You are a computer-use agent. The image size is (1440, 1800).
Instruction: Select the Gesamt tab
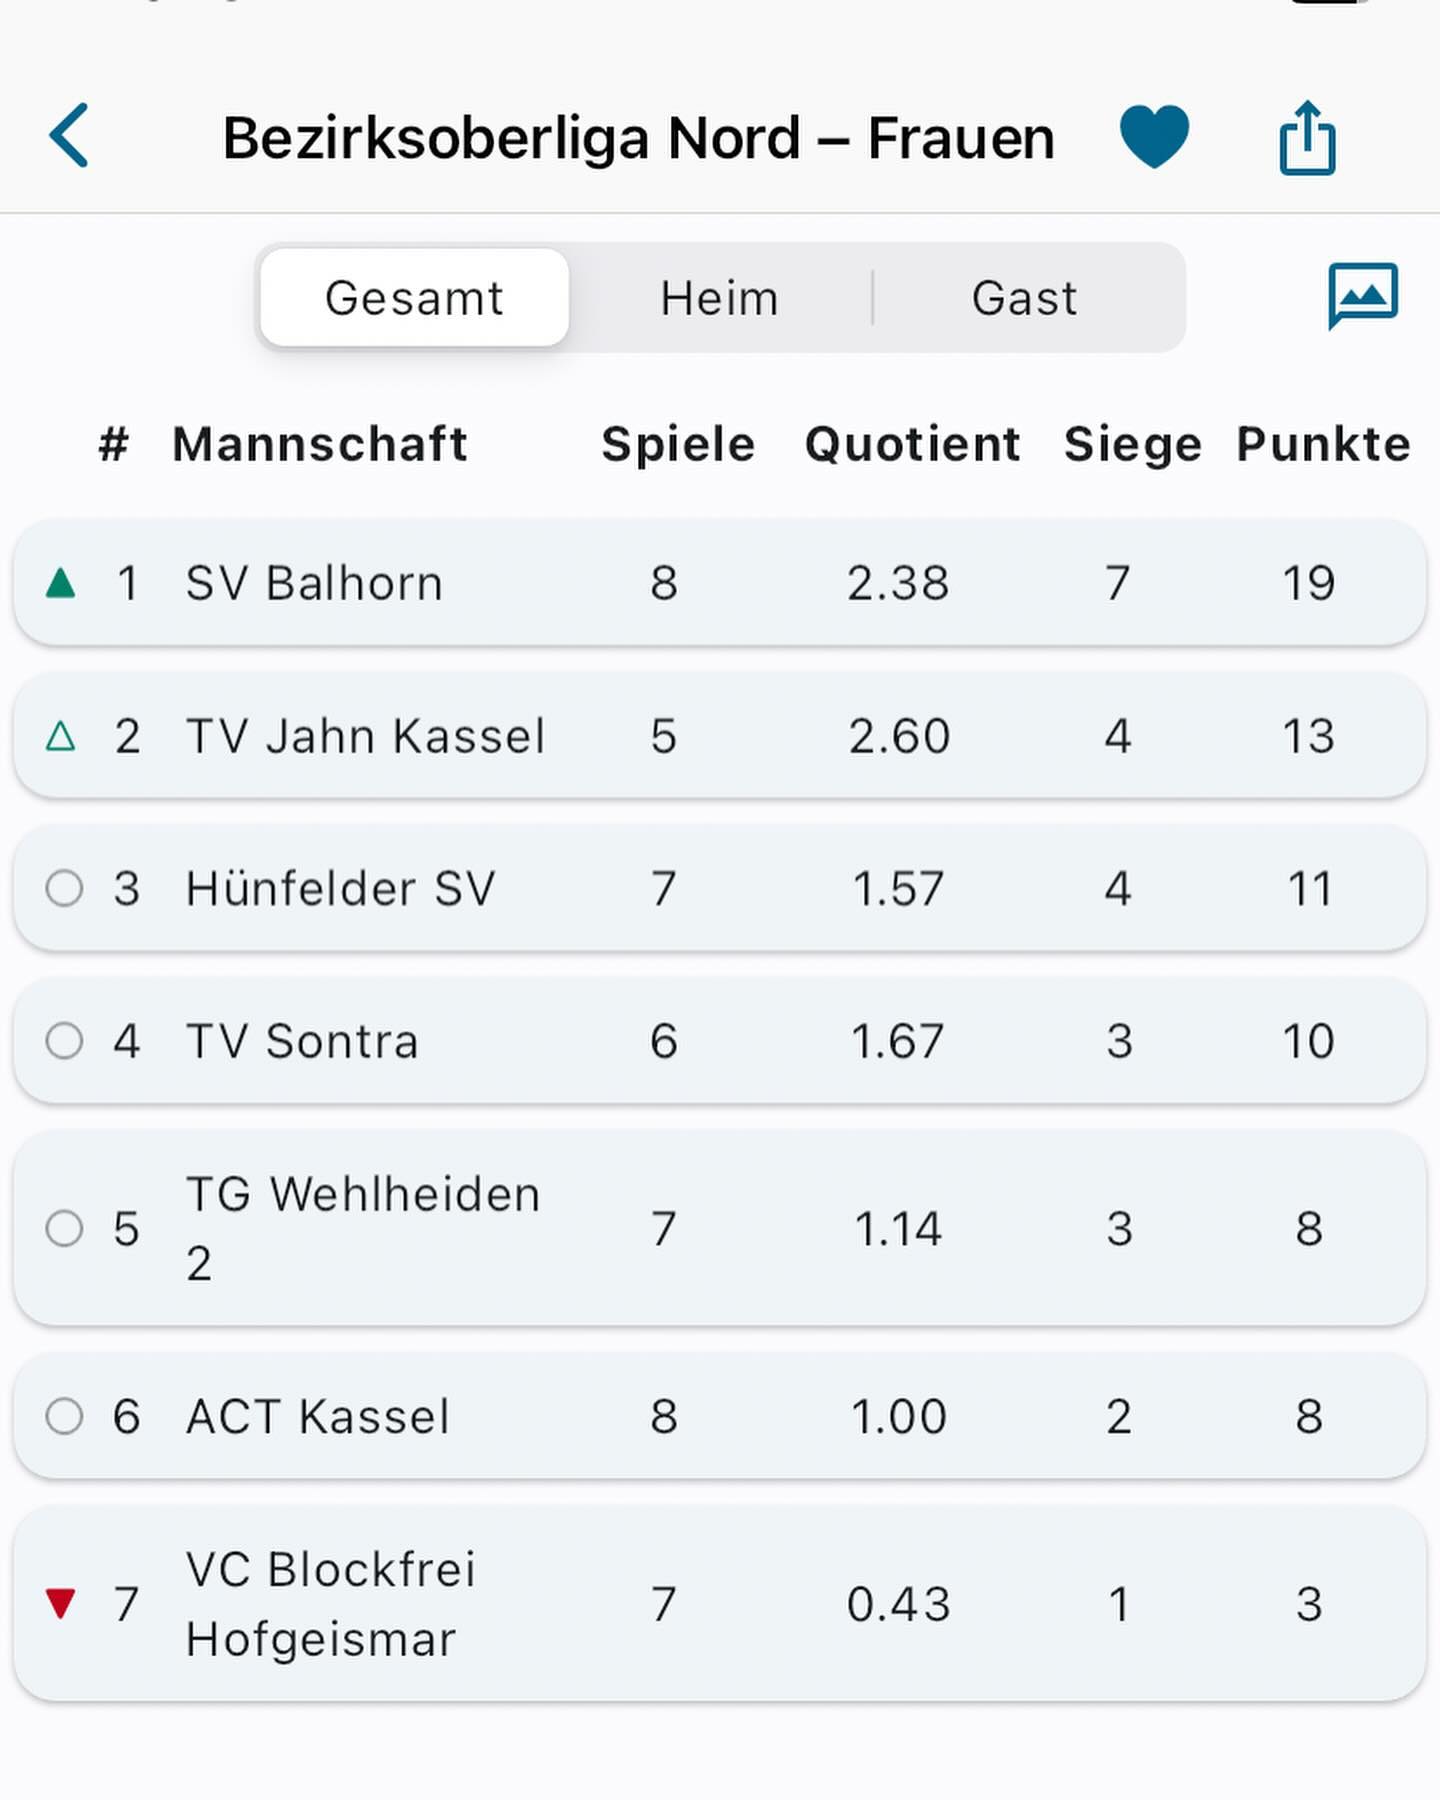tap(414, 298)
